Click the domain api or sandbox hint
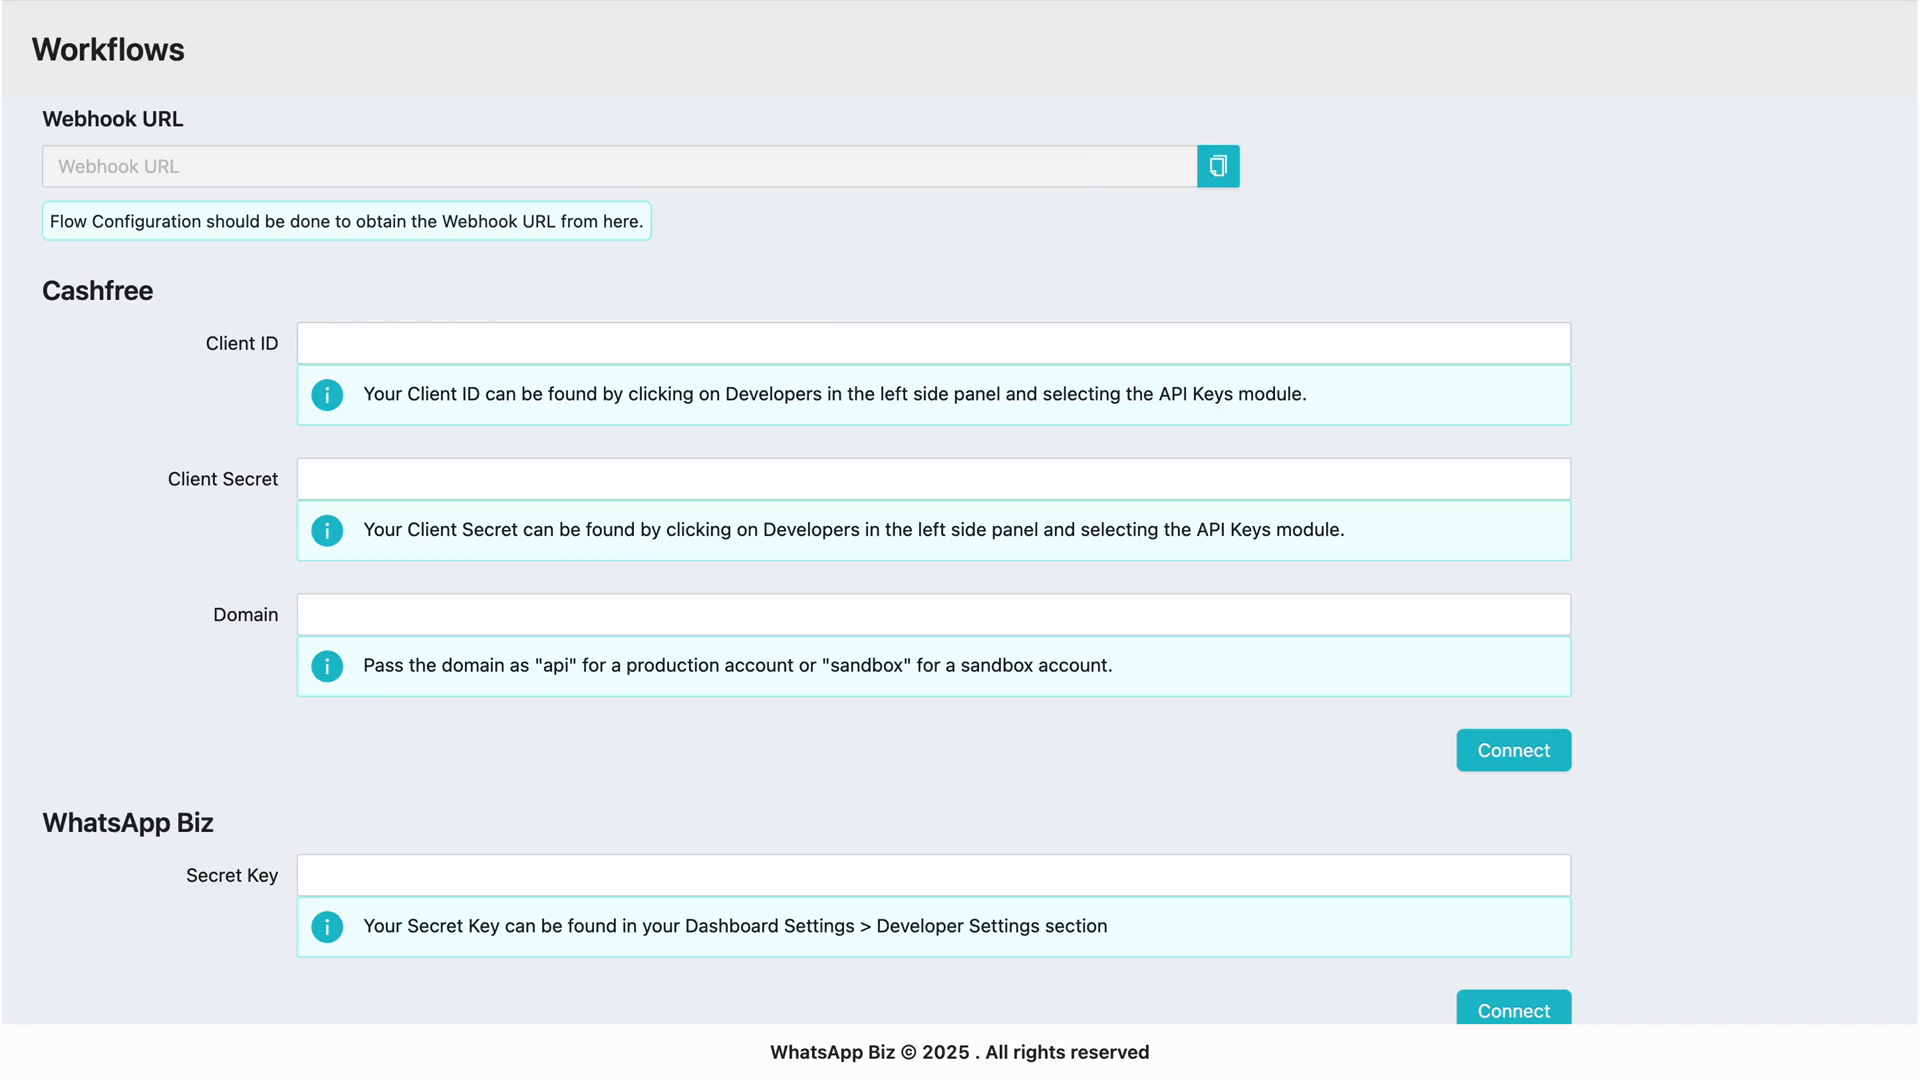This screenshot has height=1080, width=1920. pos(738,665)
